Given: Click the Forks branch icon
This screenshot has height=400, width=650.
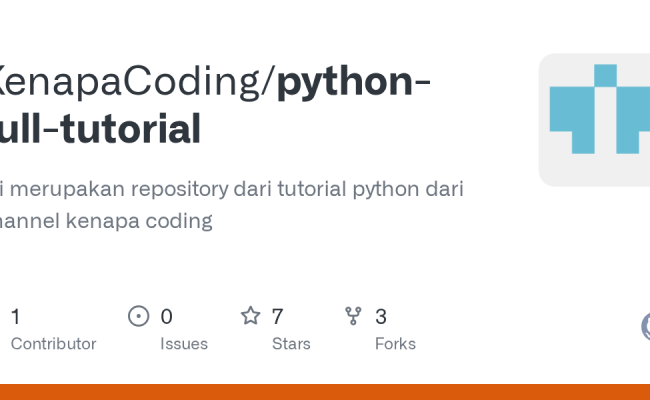Looking at the screenshot, I should pyautogui.click(x=353, y=316).
